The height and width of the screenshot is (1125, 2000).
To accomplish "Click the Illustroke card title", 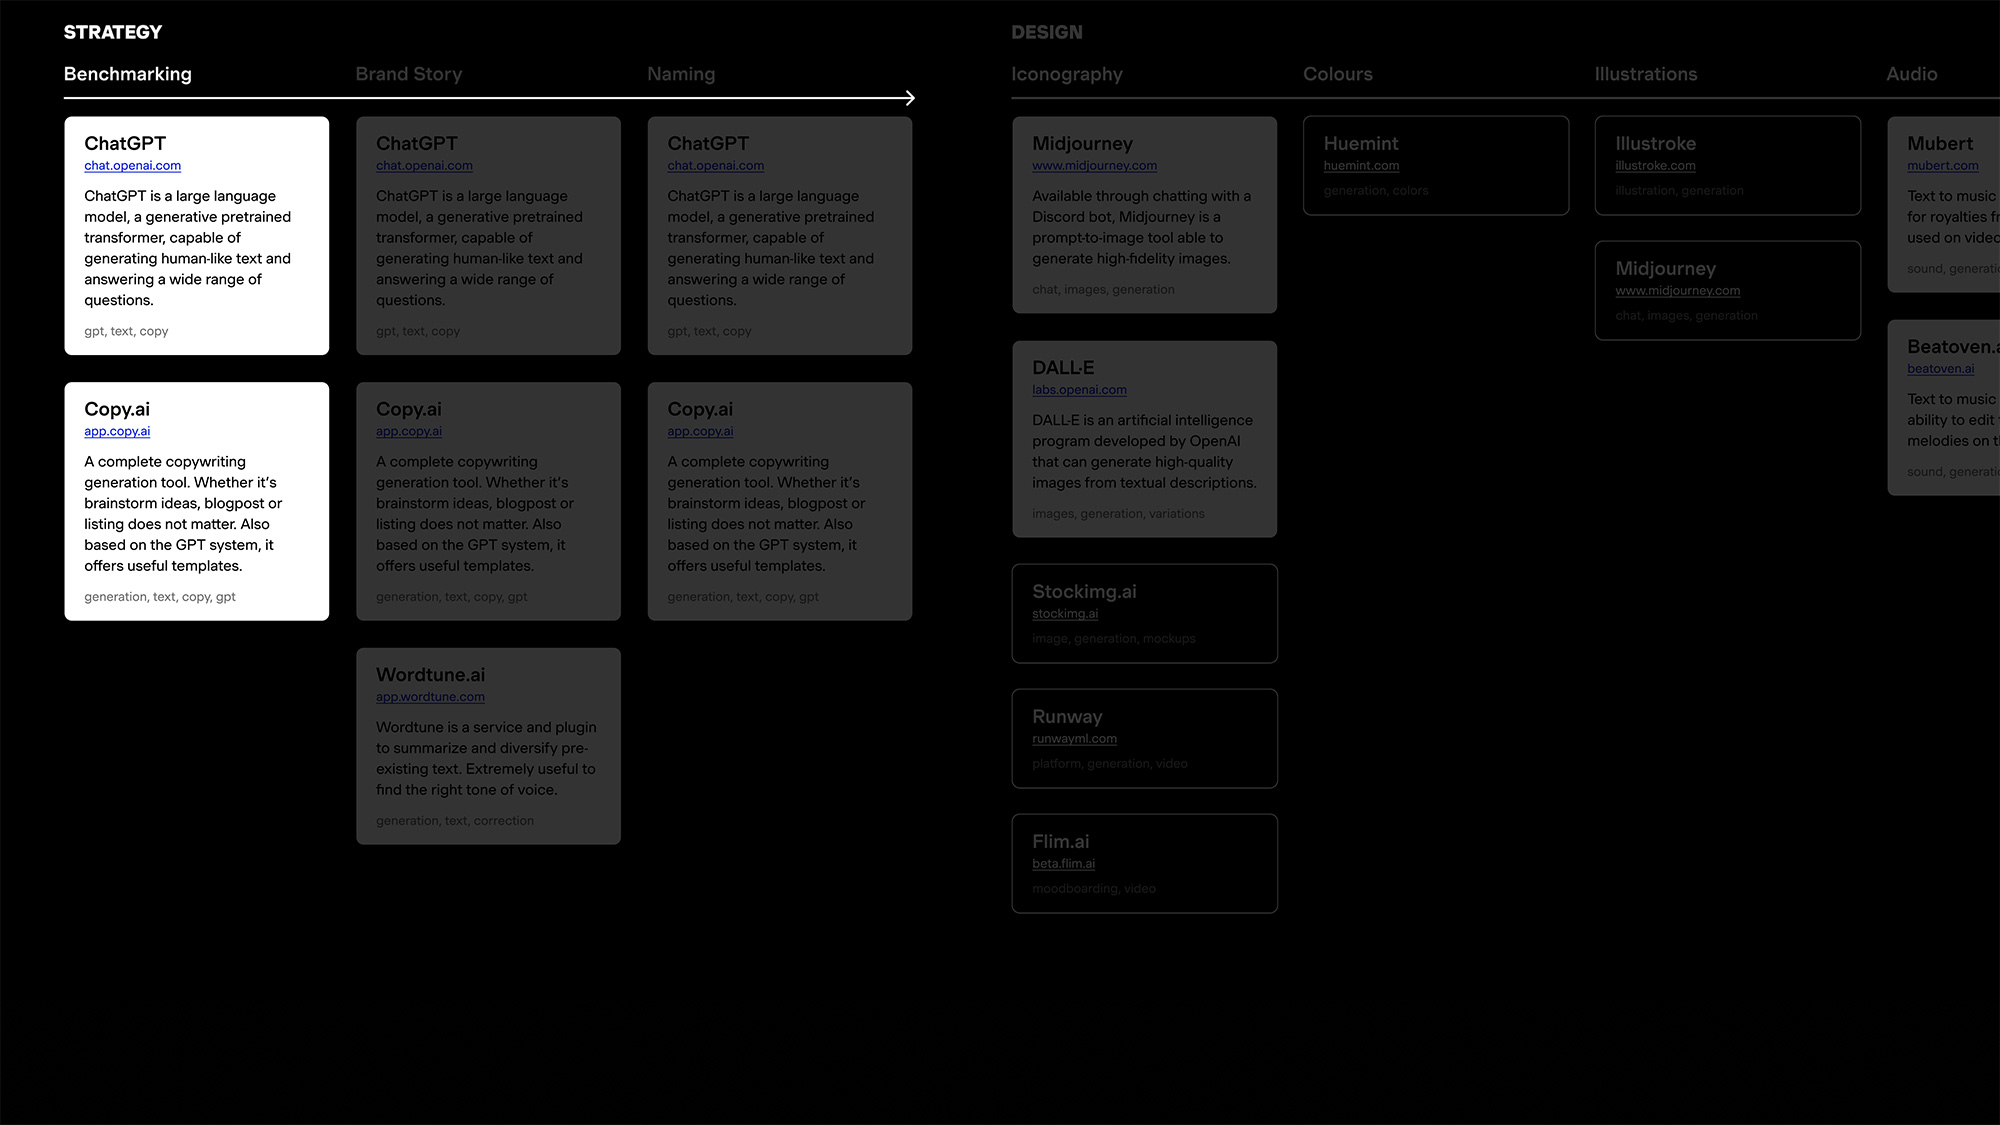I will coord(1656,143).
